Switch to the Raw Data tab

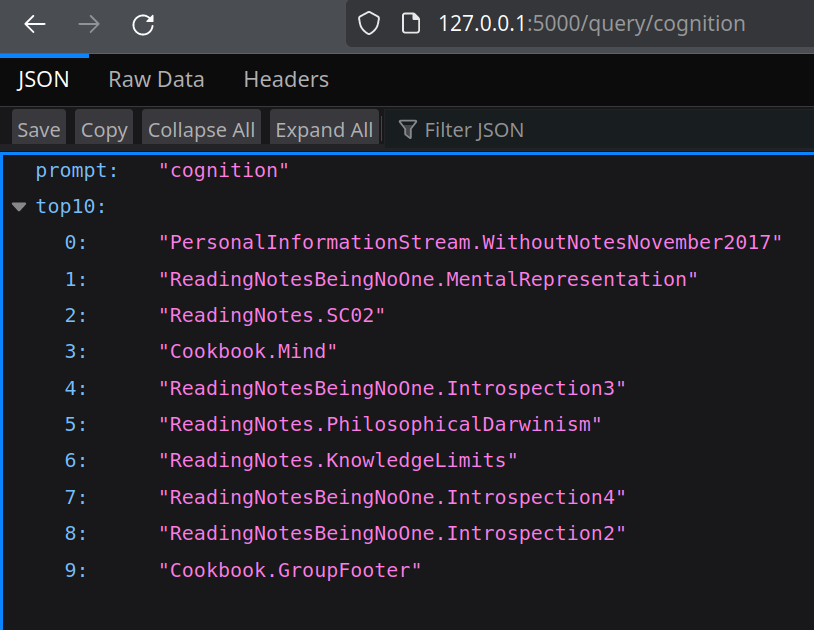click(x=156, y=79)
